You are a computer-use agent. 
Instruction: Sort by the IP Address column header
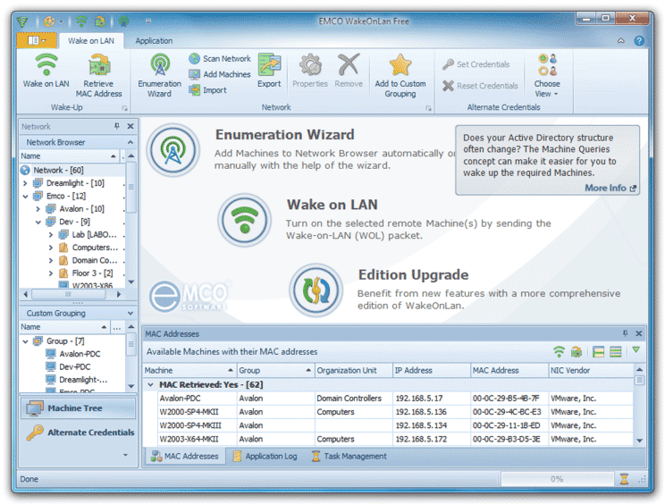pyautogui.click(x=431, y=370)
